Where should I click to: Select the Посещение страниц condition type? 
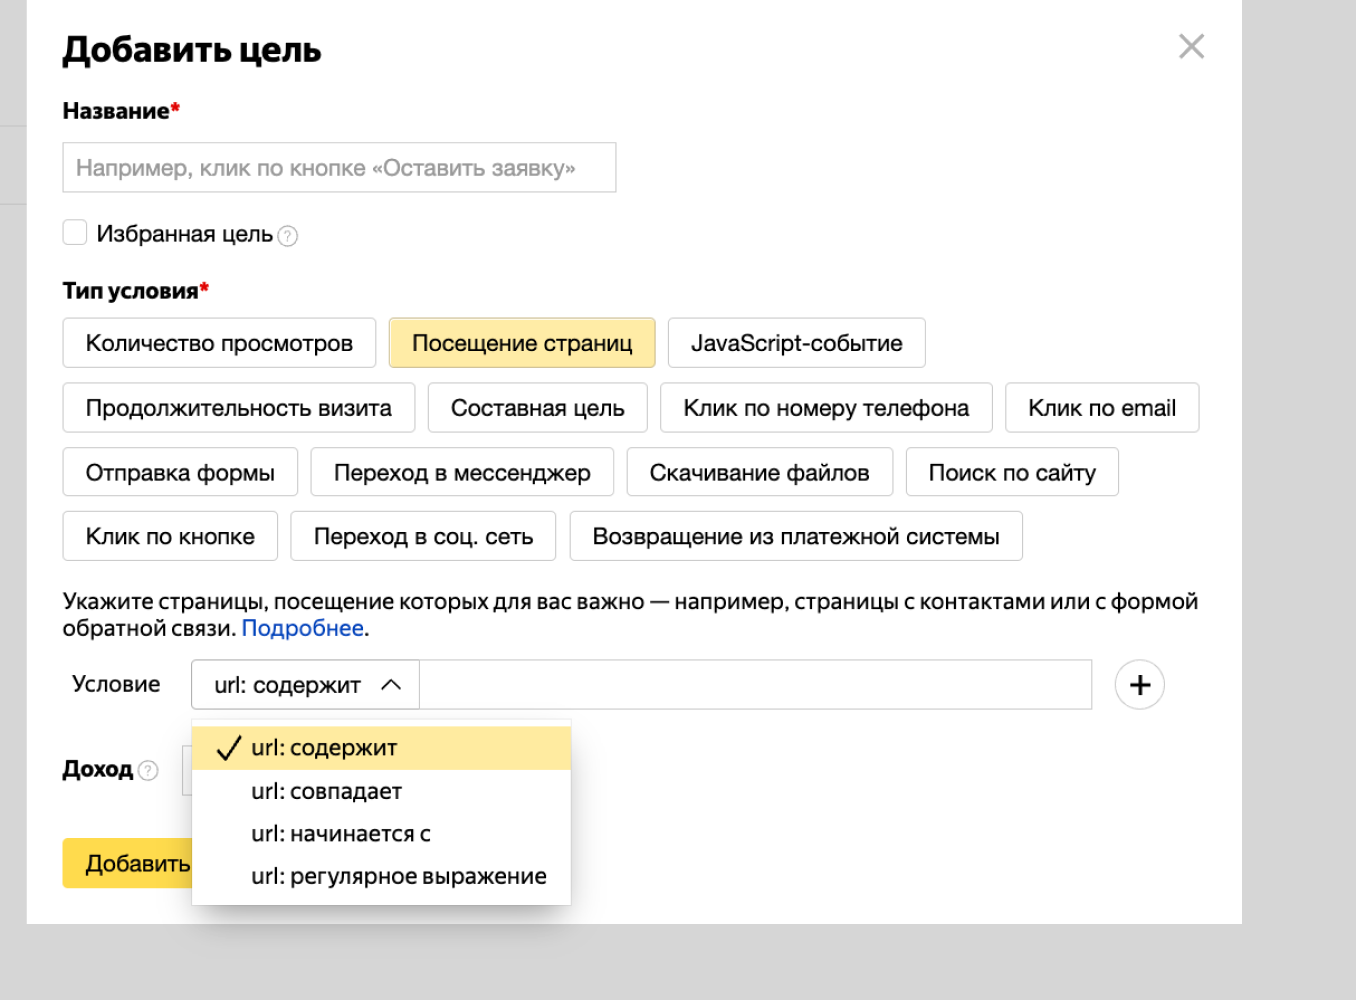[x=522, y=343]
